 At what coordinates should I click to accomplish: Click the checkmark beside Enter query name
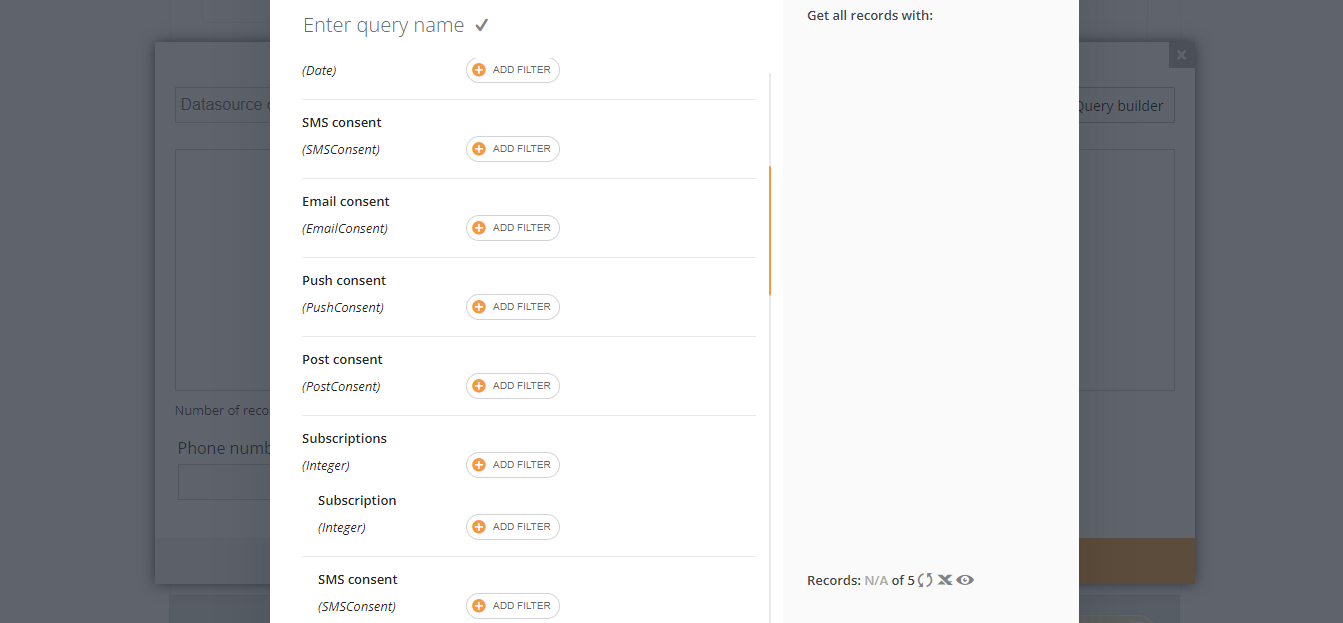pos(482,25)
